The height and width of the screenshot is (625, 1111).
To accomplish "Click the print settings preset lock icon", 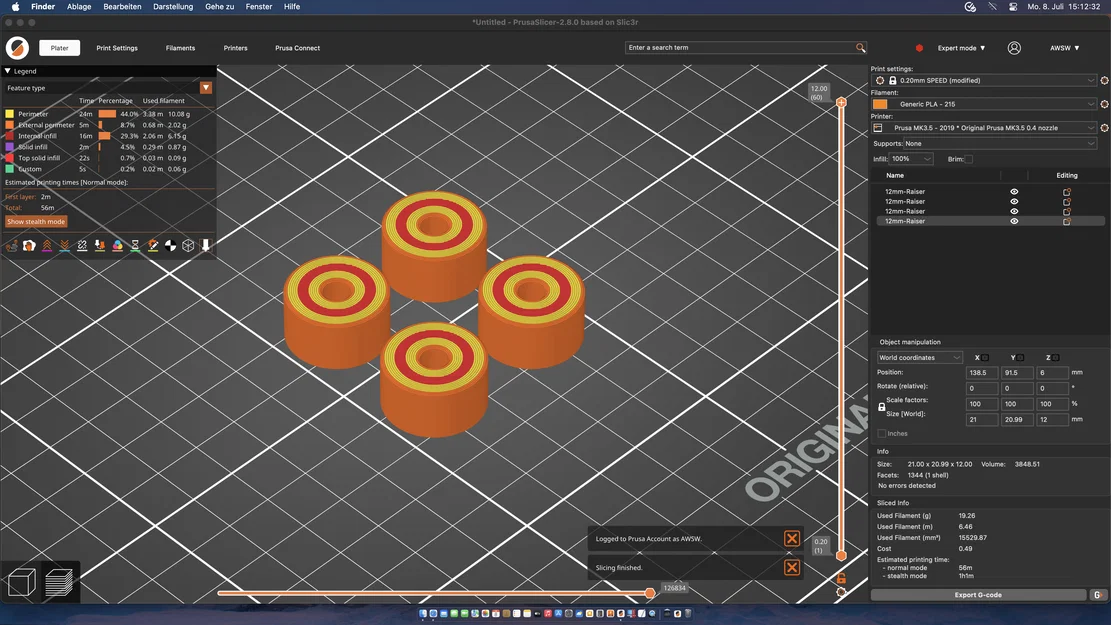I will click(x=893, y=81).
